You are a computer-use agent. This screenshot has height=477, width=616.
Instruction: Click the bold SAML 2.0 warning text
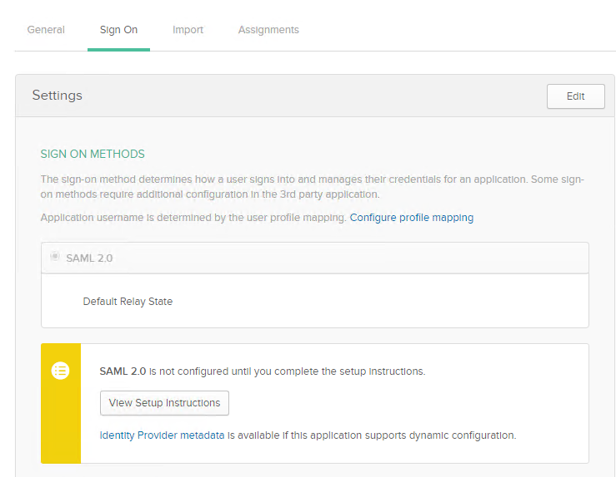pyautogui.click(x=123, y=371)
